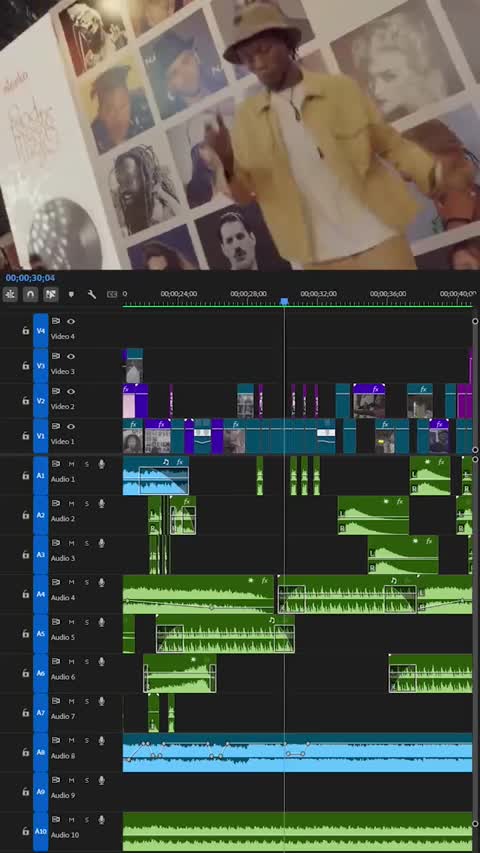
Task: Lock the Video 4 track padlock
Action: 25,330
